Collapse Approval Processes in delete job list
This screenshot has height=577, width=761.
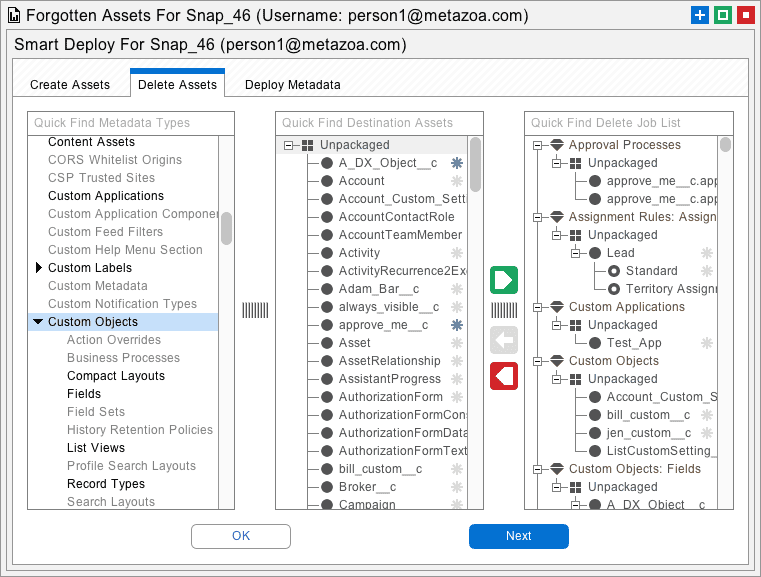(x=537, y=145)
